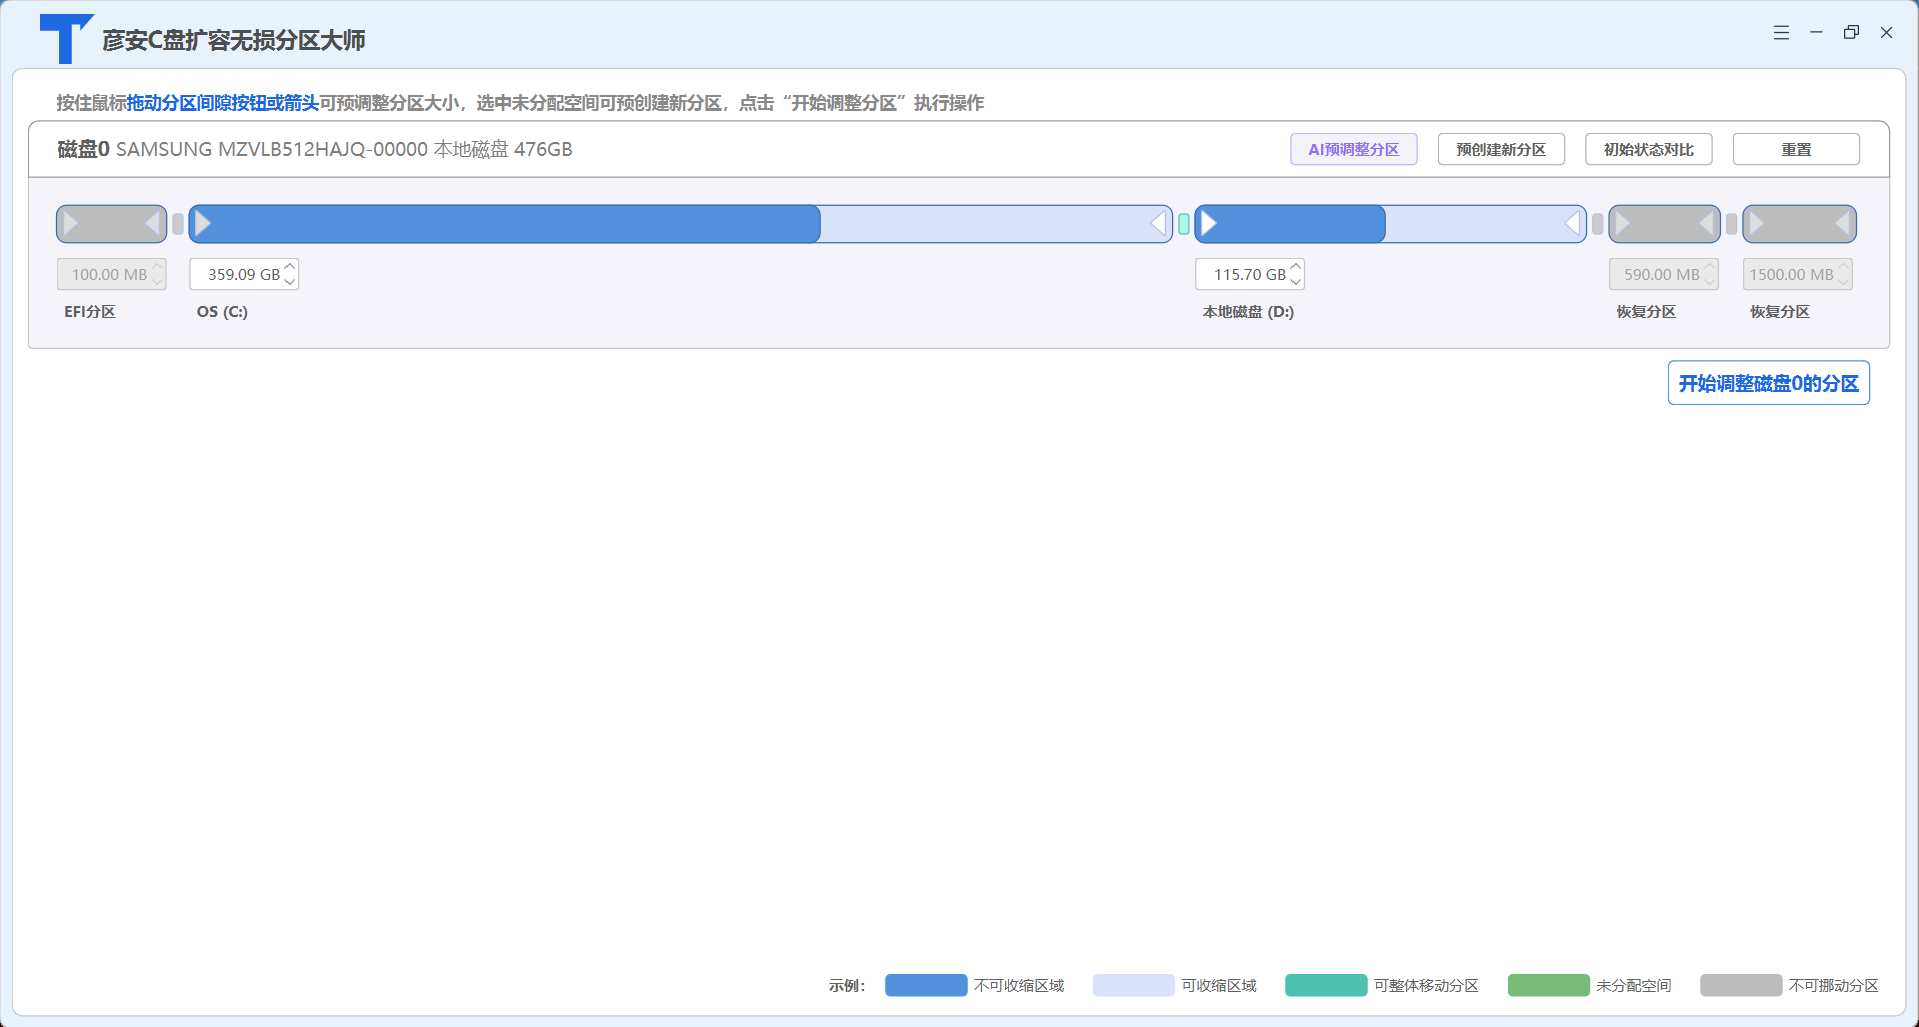Screen dimensions: 1919x1027
Task: Click blue hint text 拖动分区间隙按钮或箭头
Action: [x=222, y=103]
